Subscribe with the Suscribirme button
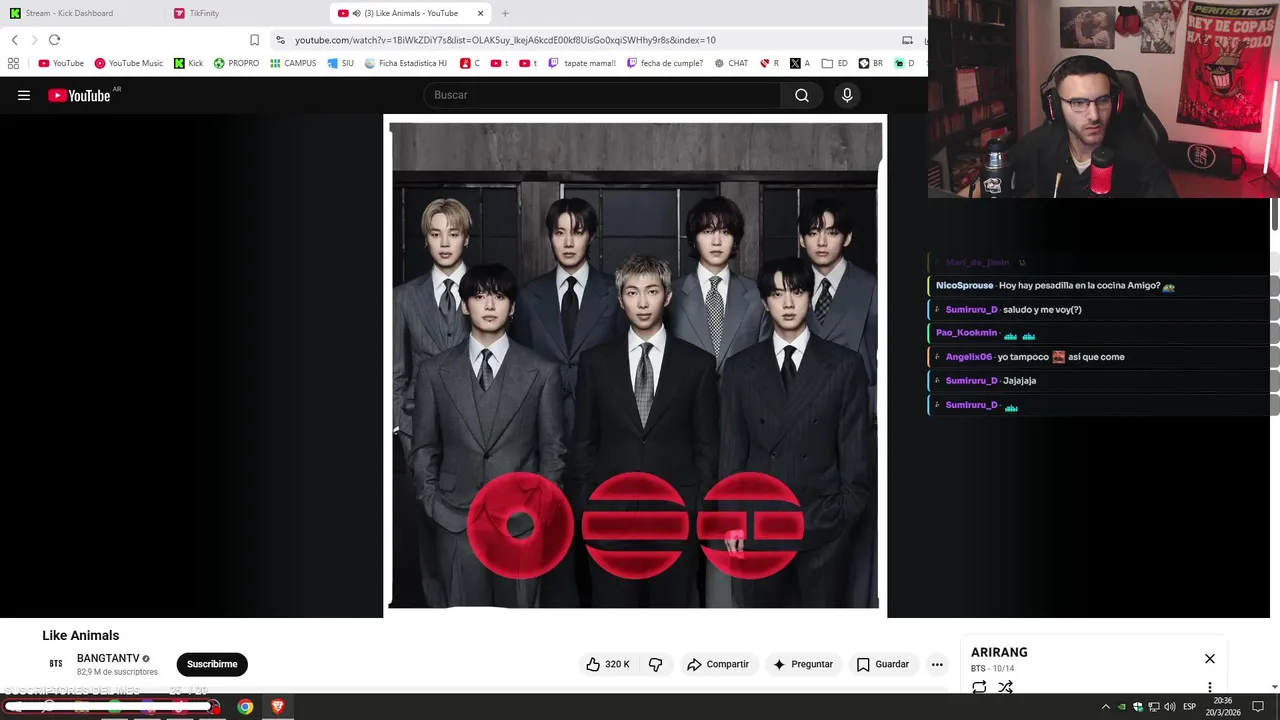 212,664
